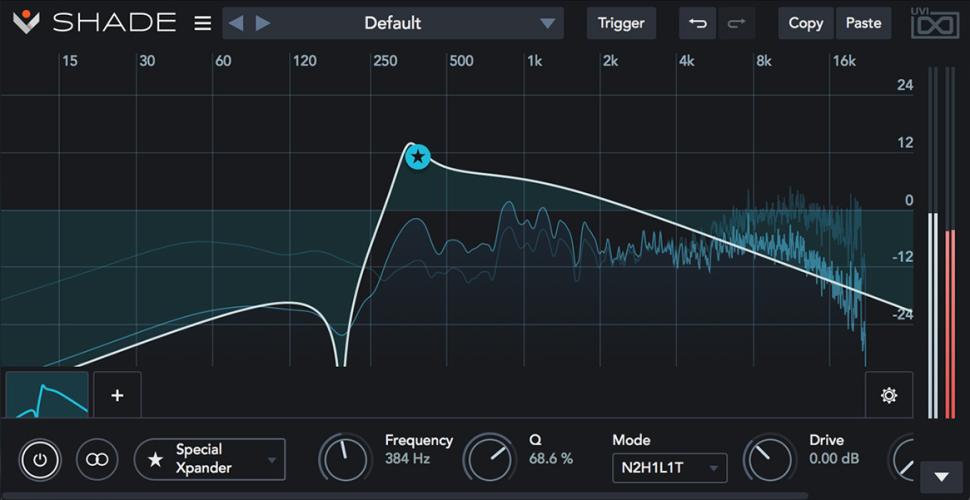This screenshot has height=500, width=970.
Task: Toggle the band power button
Action: point(40,460)
